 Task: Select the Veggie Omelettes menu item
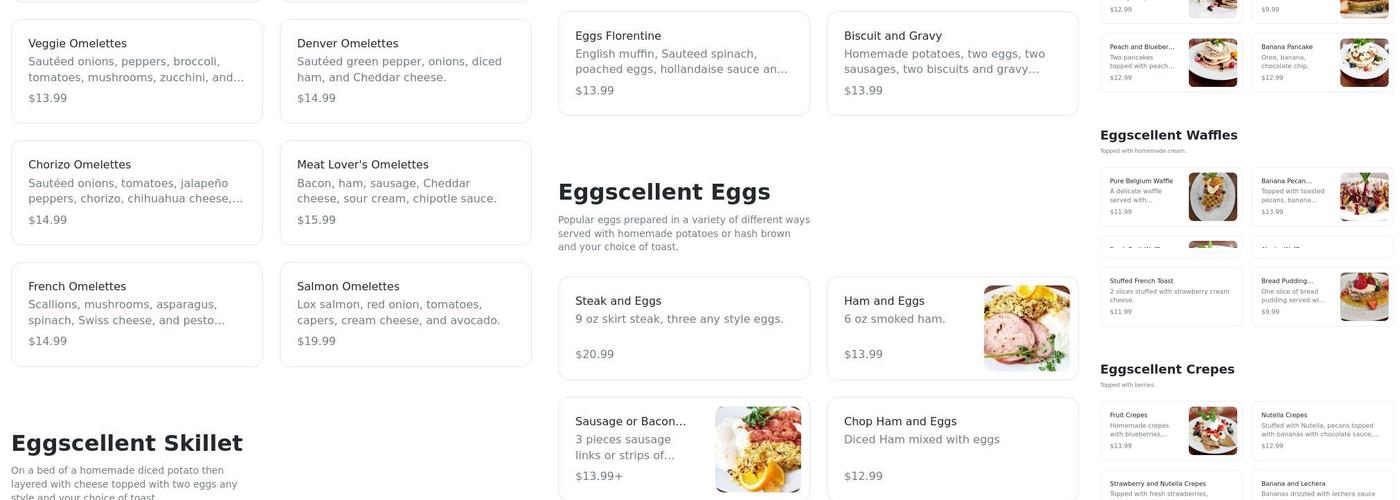point(137,71)
